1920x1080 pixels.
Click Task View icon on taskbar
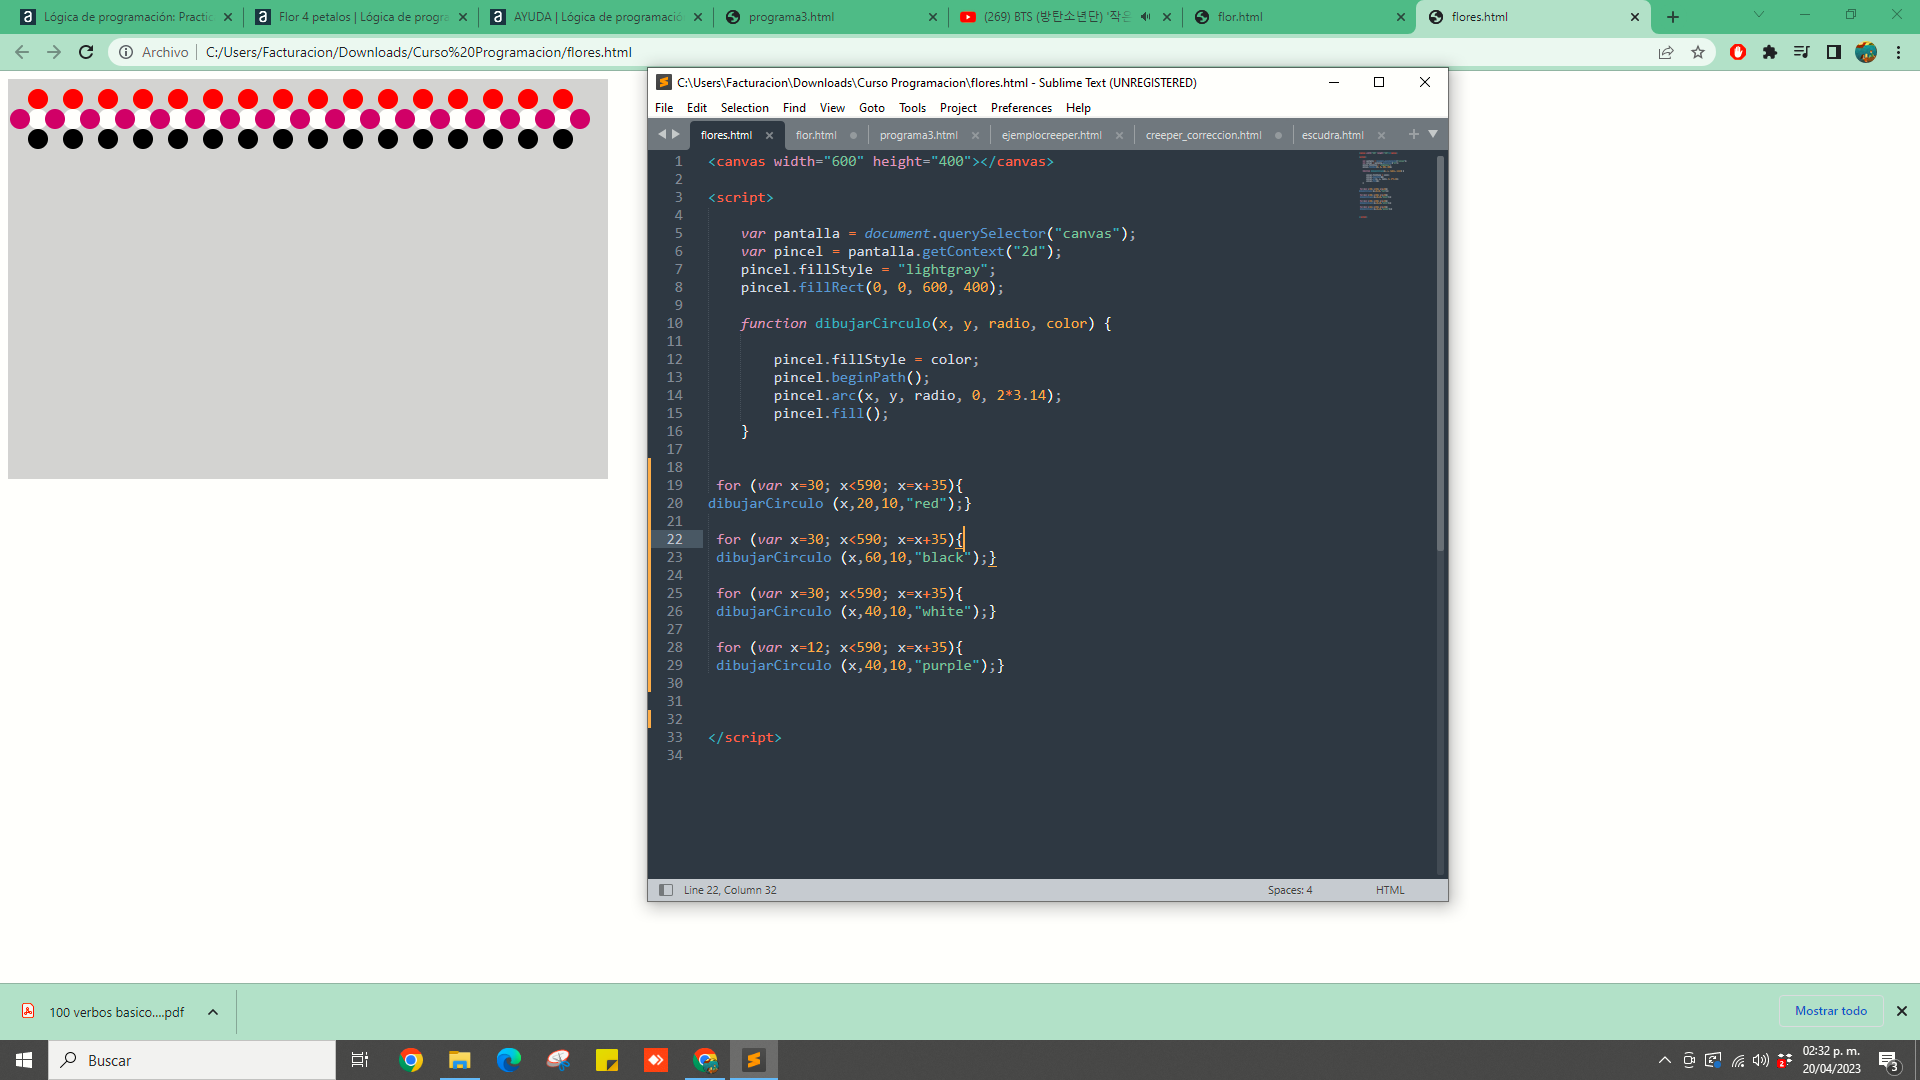tap(360, 1060)
